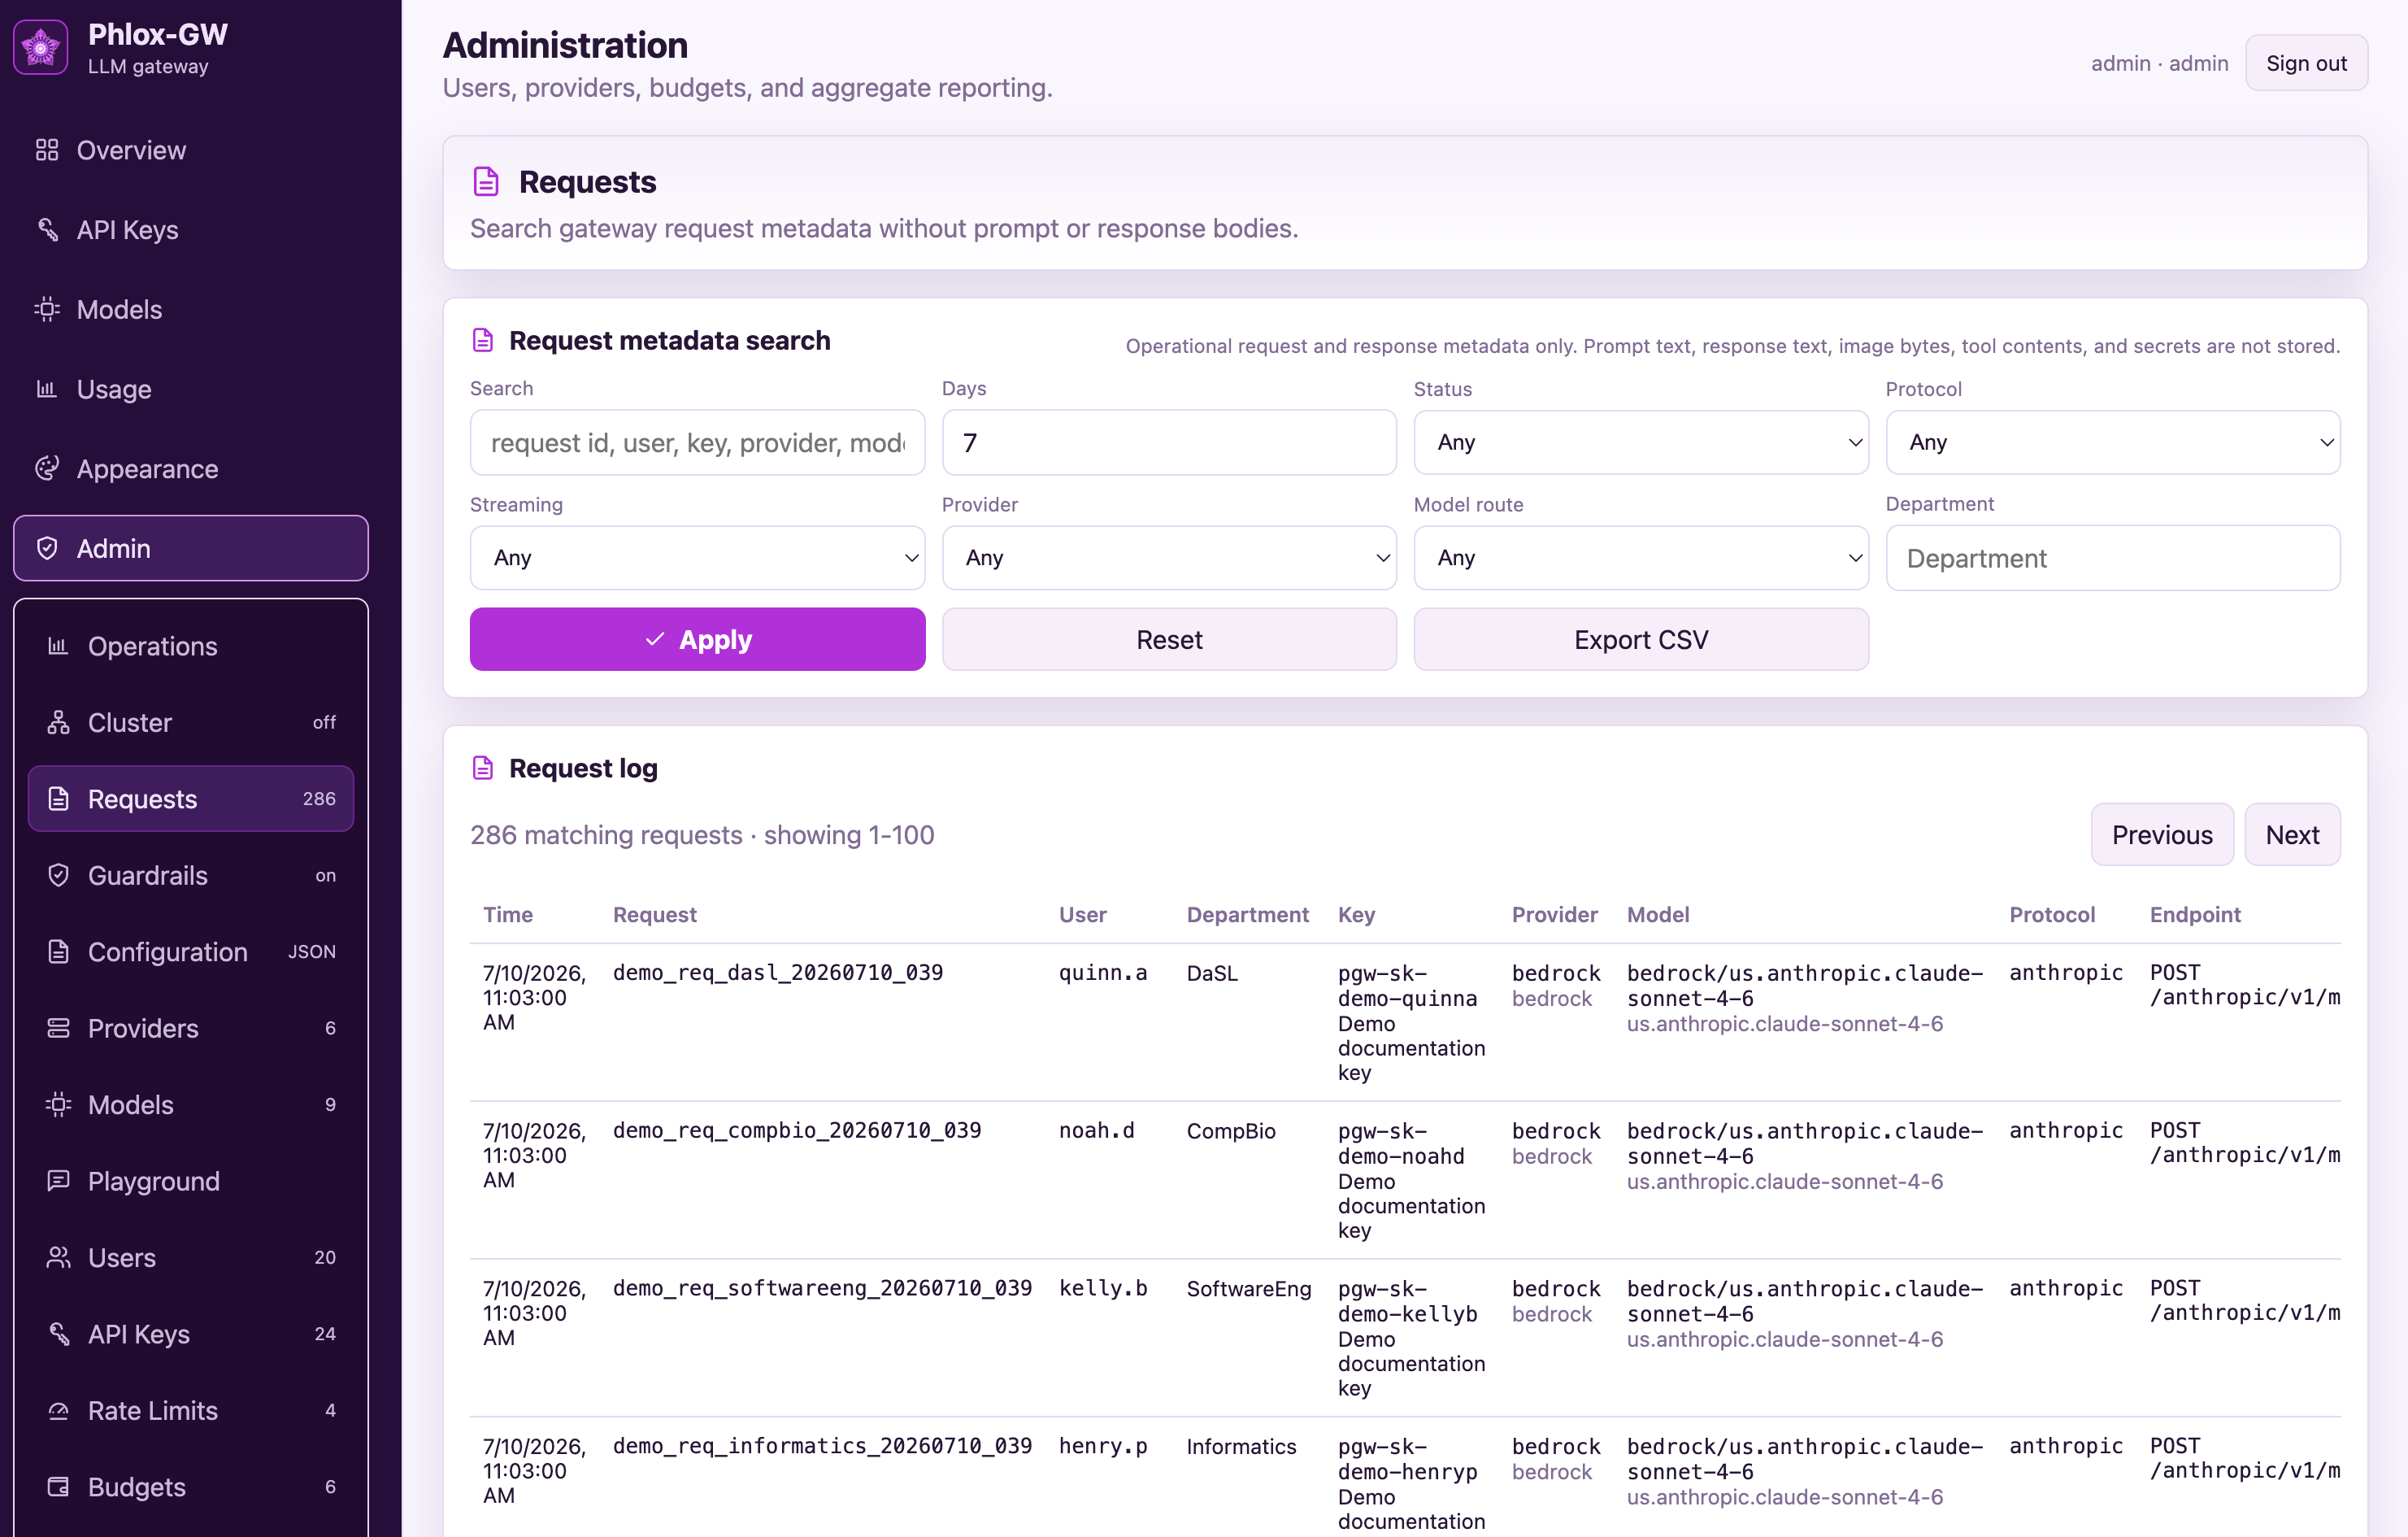Click the Rate Limits gauge icon

pyautogui.click(x=59, y=1410)
